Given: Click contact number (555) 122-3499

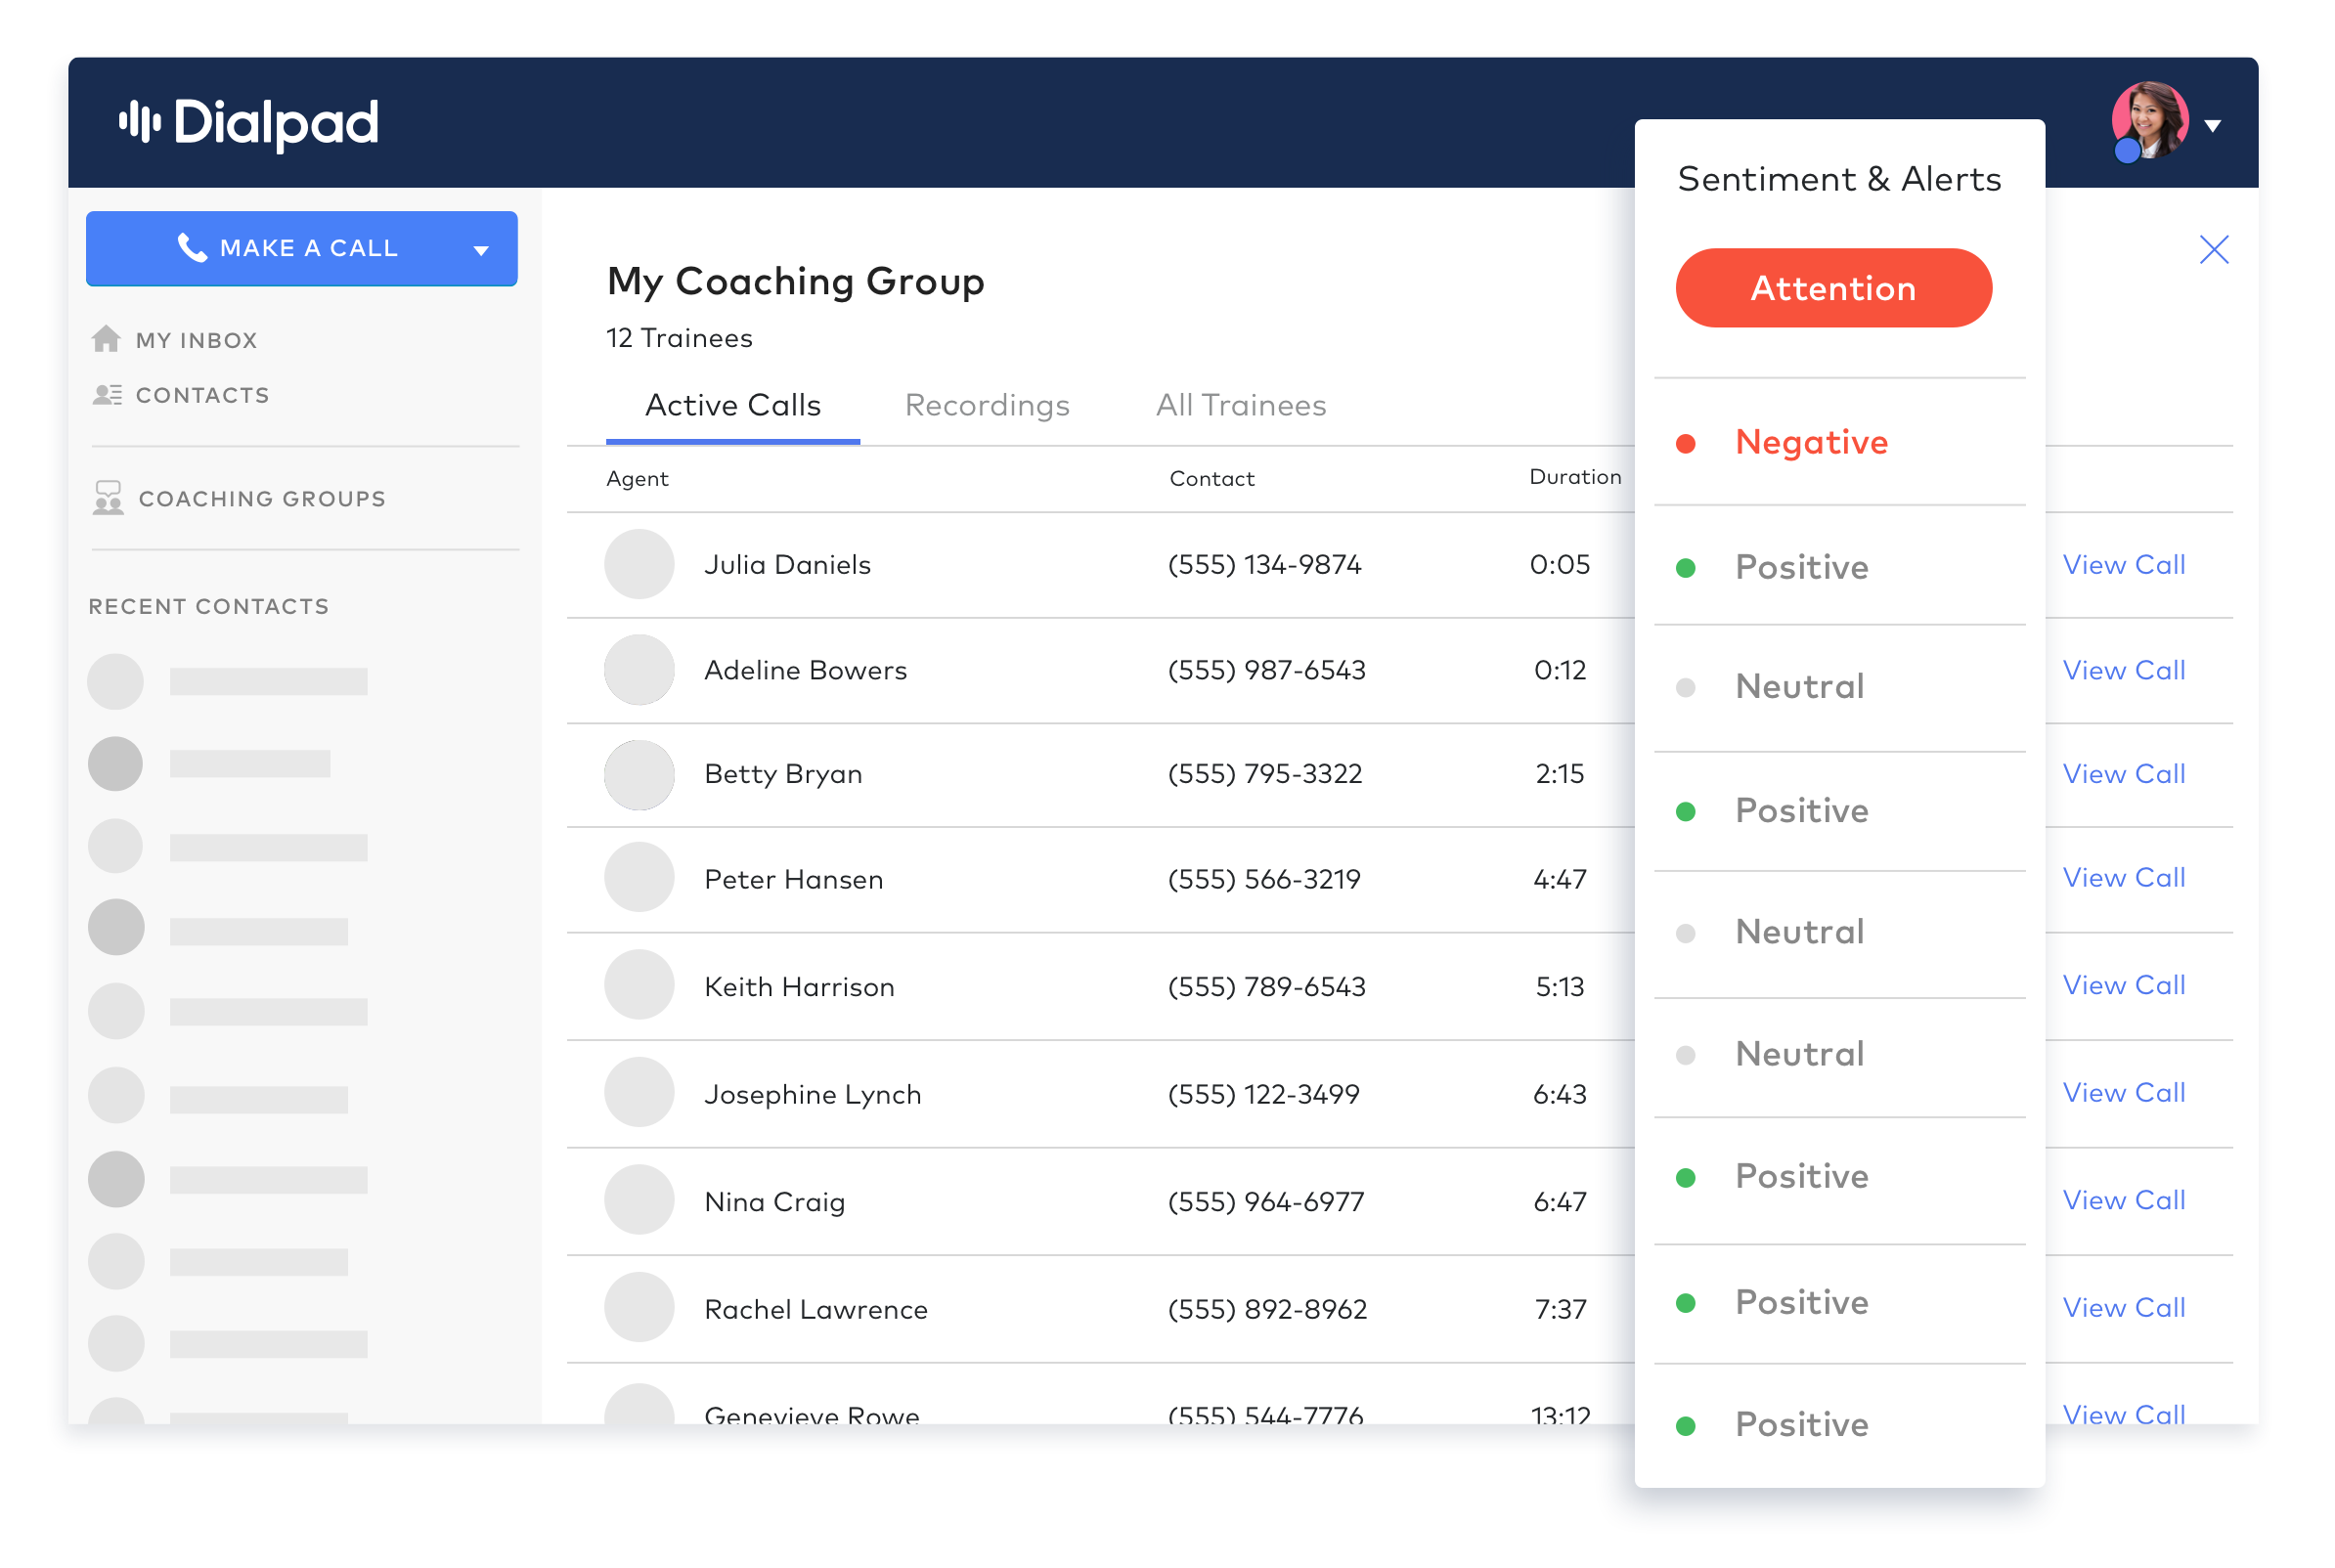Looking at the screenshot, I should (x=1264, y=1095).
